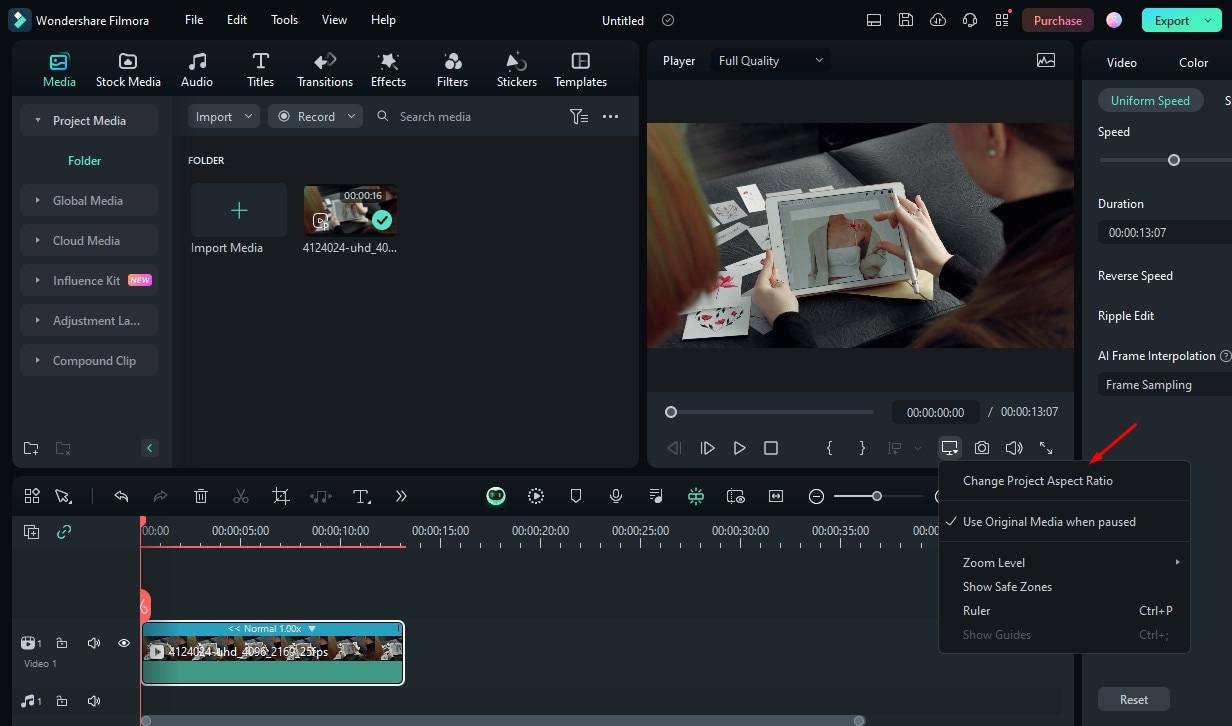Open the Titles tab

pos(260,70)
